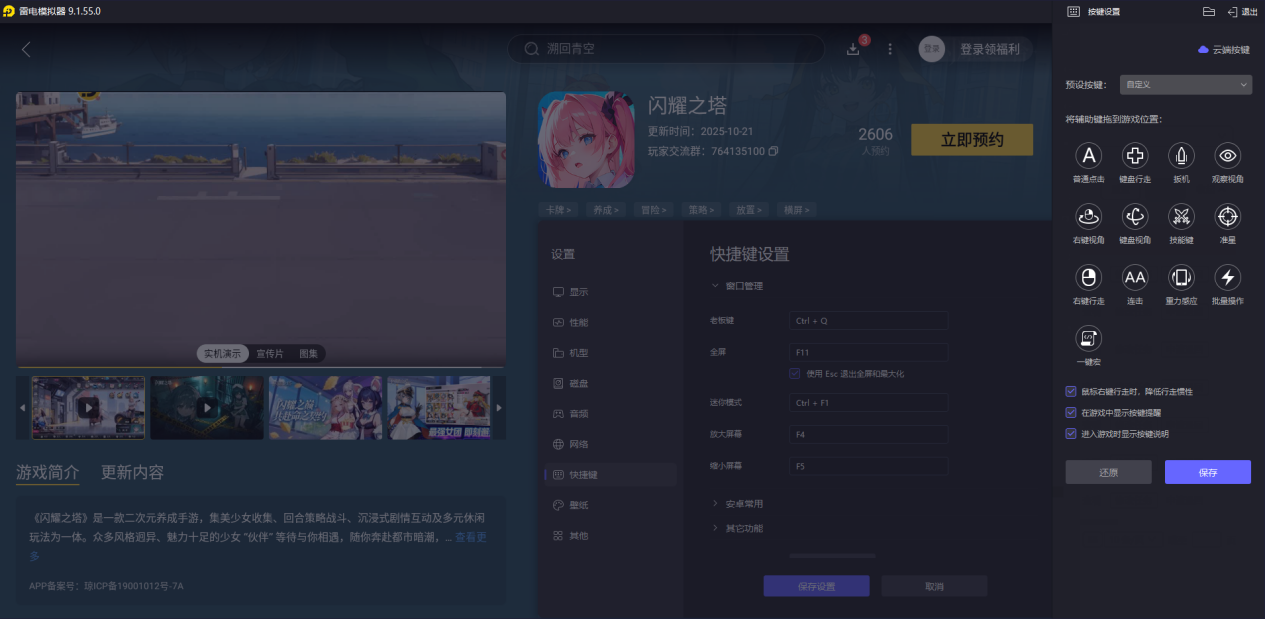Image resolution: width=1265 pixels, height=619 pixels.
Task: Select the 右键视角 icon
Action: tap(1088, 216)
